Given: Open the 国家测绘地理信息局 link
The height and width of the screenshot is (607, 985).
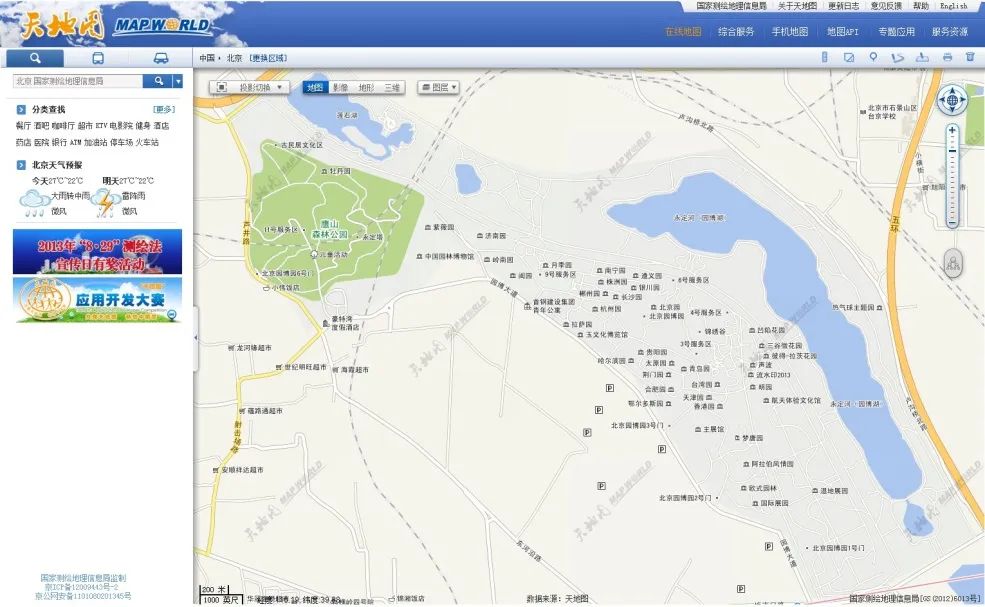Looking at the screenshot, I should tap(731, 6).
